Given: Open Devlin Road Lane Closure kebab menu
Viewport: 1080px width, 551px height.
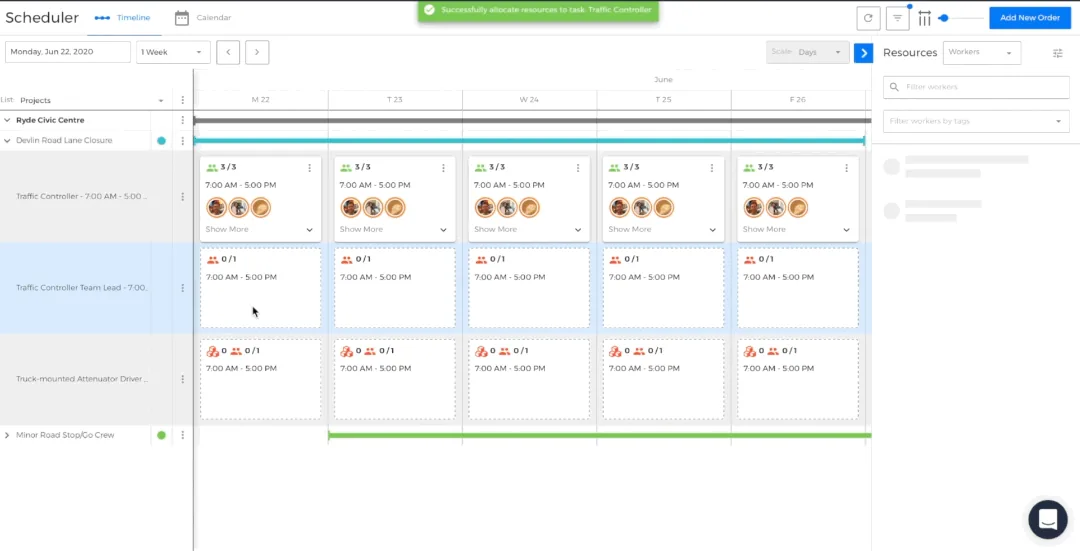Looking at the screenshot, I should tap(183, 141).
